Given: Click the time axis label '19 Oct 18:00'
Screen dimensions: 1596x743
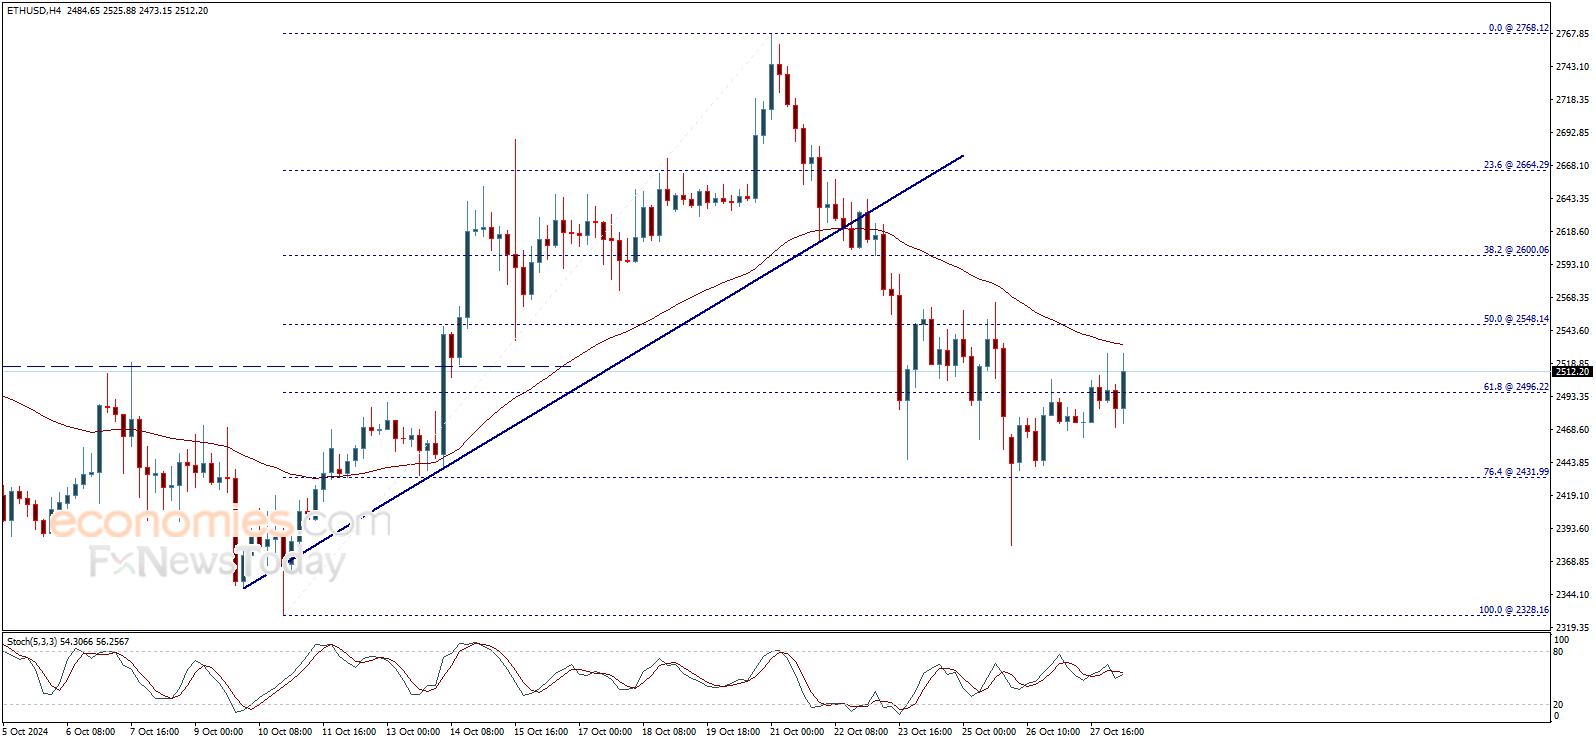Looking at the screenshot, I should 732,732.
